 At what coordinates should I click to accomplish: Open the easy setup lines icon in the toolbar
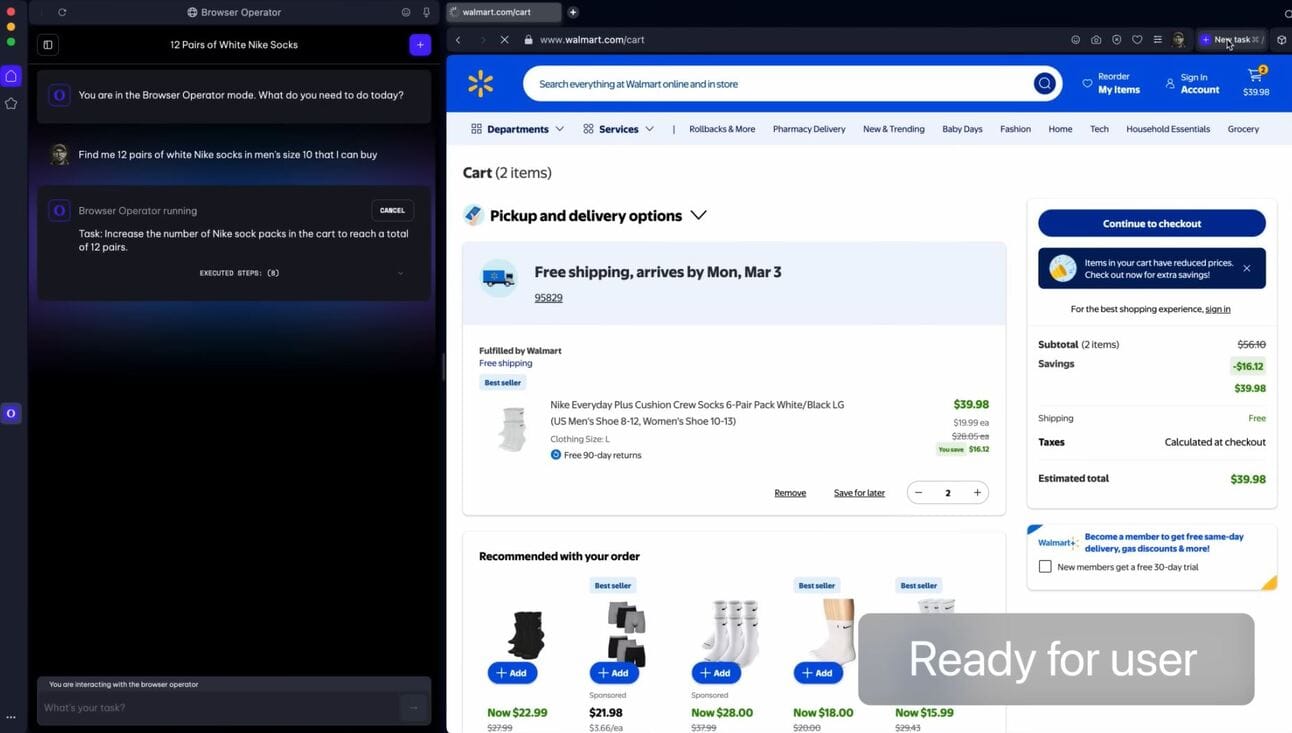click(x=1157, y=40)
